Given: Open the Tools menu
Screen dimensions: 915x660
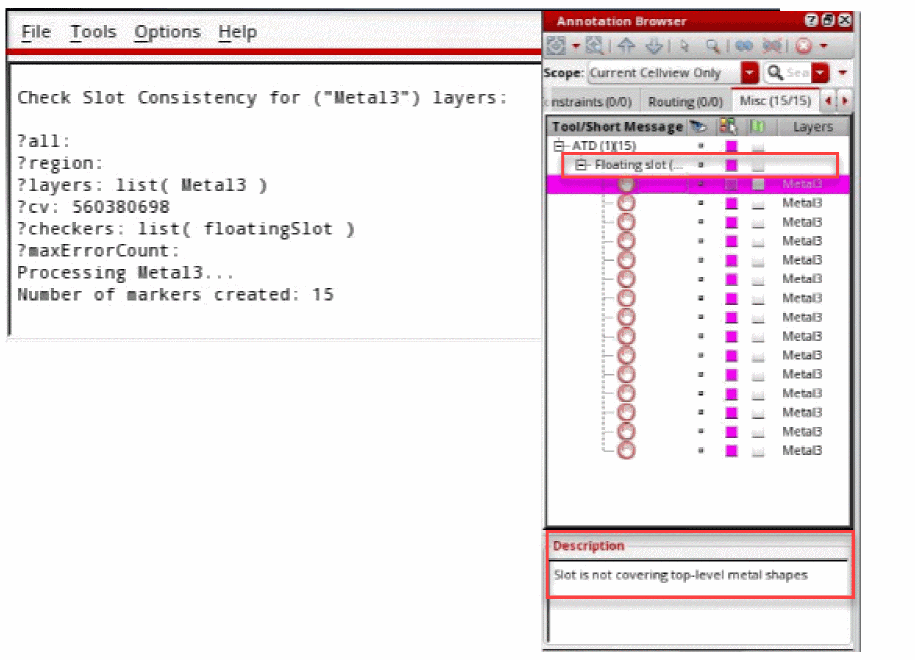Looking at the screenshot, I should [93, 32].
